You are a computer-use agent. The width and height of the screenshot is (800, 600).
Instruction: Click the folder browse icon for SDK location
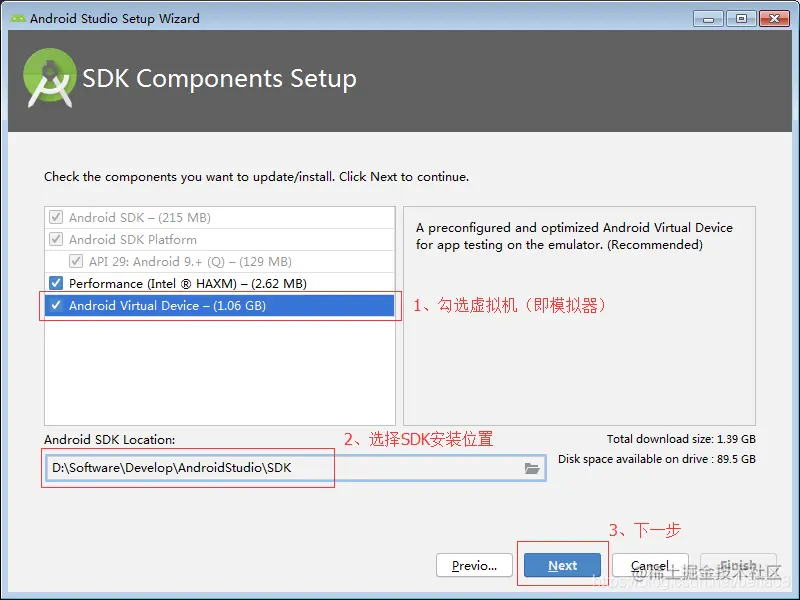coord(532,468)
